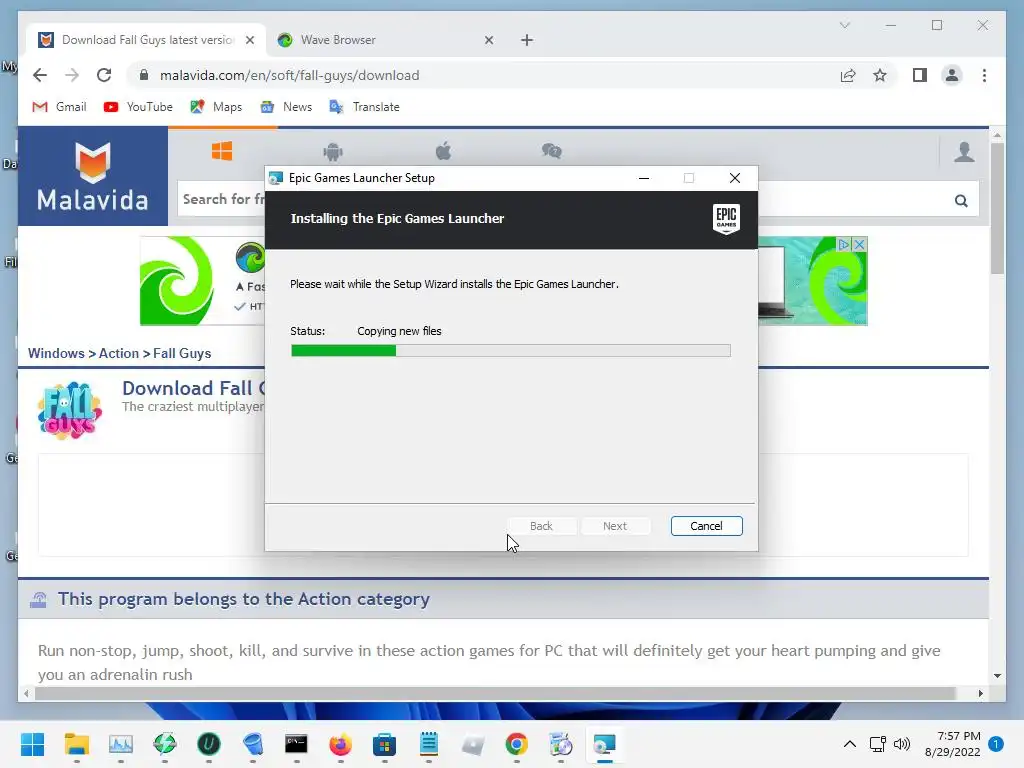1024x768 pixels.
Task: Open Chrome from taskbar
Action: (x=517, y=744)
